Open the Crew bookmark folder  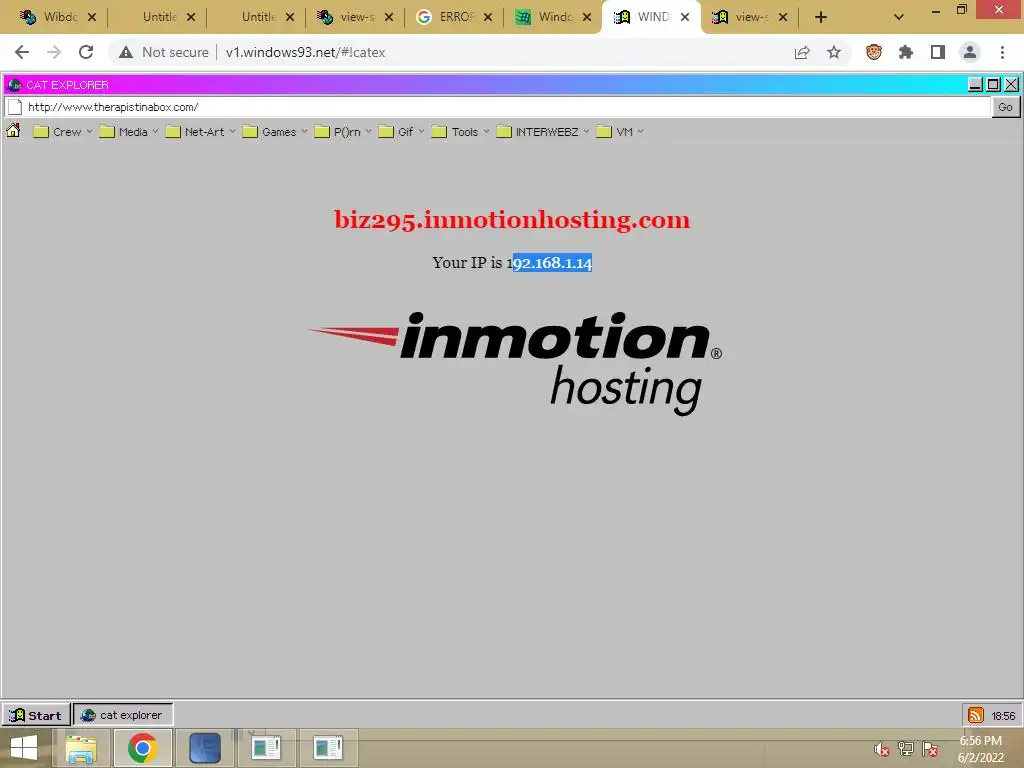click(x=63, y=132)
